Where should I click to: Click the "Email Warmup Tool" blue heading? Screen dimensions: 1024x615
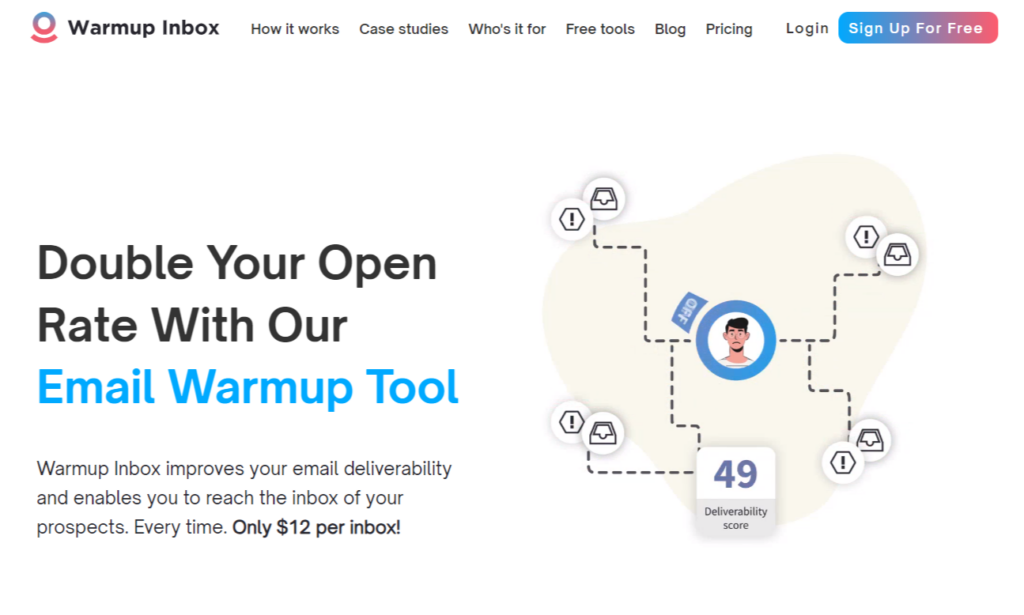coord(248,387)
